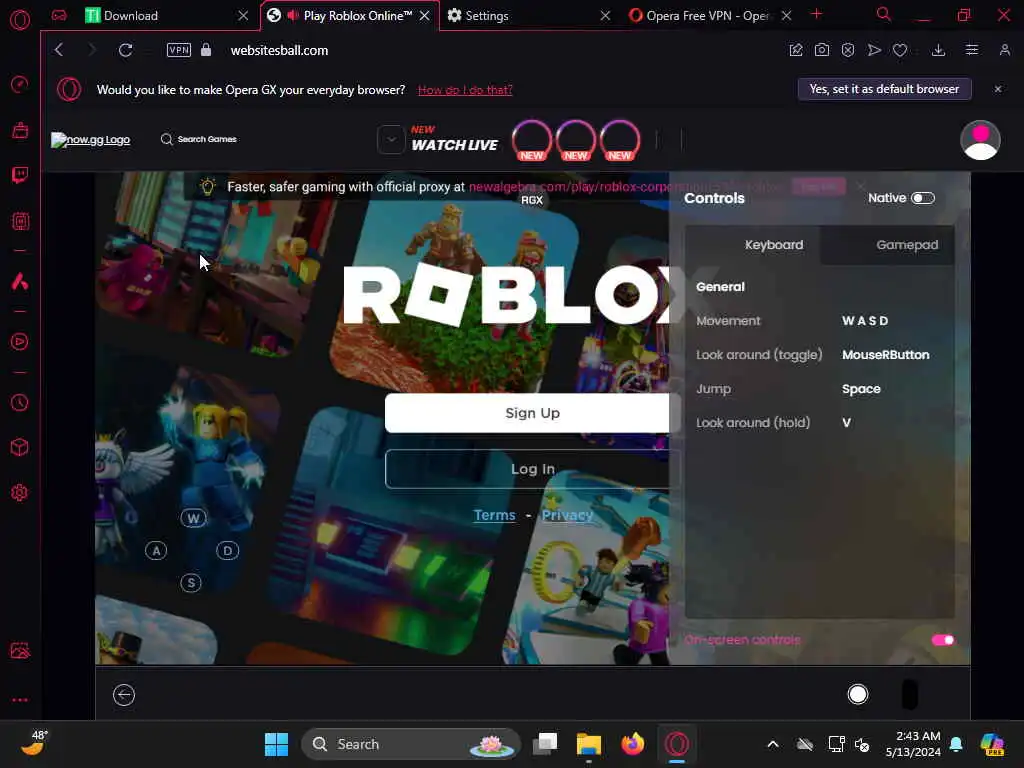1024x768 pixels.
Task: Open the first NEW live stream circle
Action: click(532, 140)
